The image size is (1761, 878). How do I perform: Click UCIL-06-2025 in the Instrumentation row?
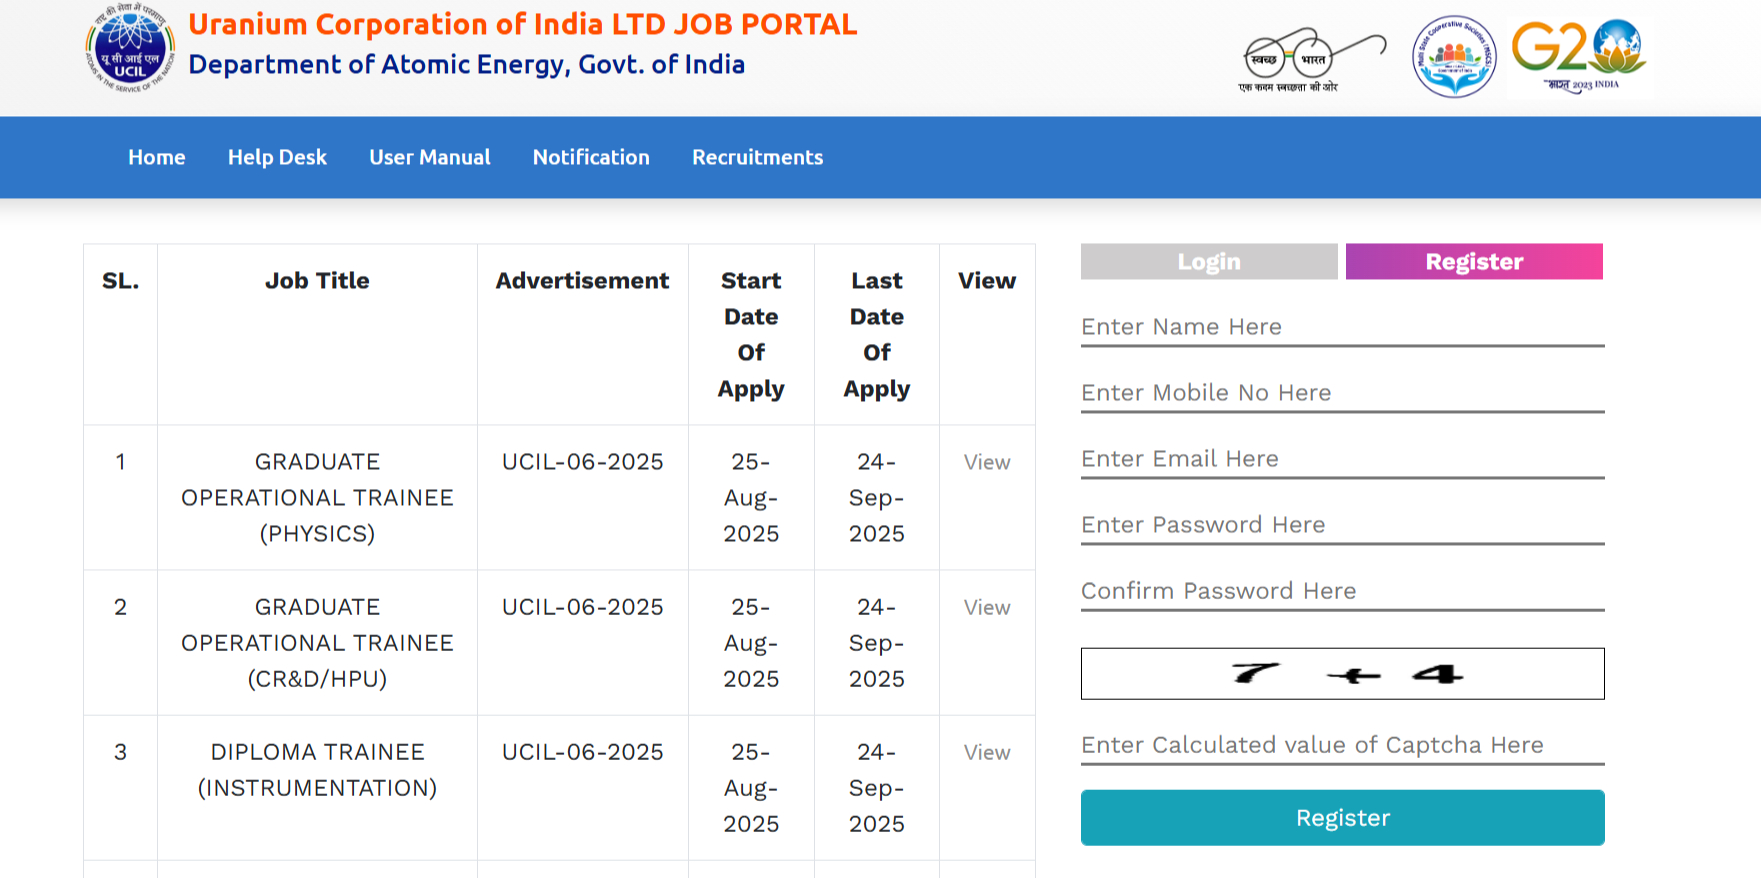[583, 752]
